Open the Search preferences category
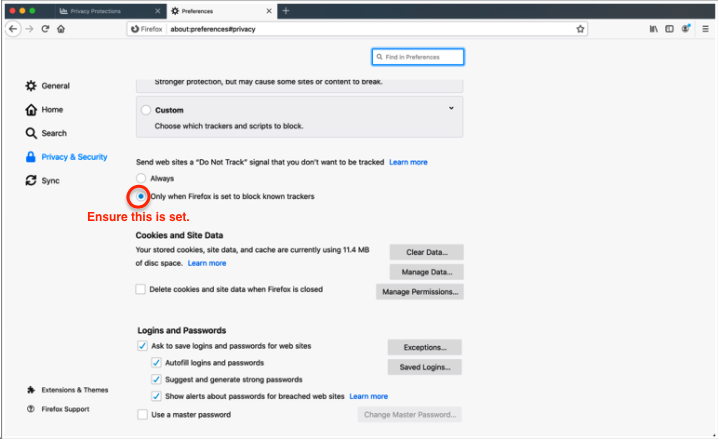The height and width of the screenshot is (439, 718). 46,133
